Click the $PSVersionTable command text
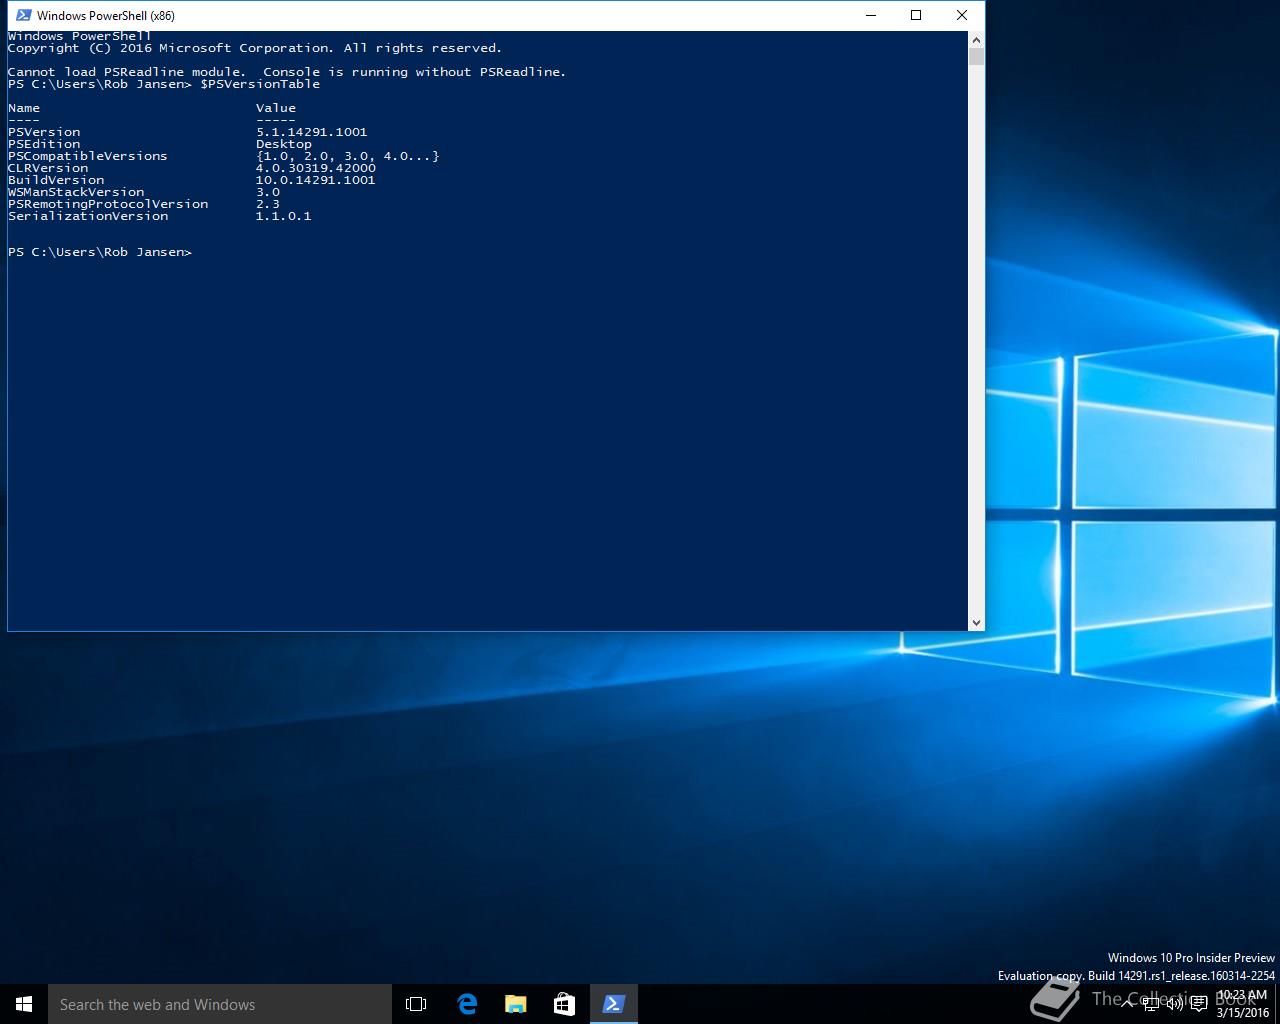This screenshot has width=1280, height=1024. pyautogui.click(x=260, y=84)
